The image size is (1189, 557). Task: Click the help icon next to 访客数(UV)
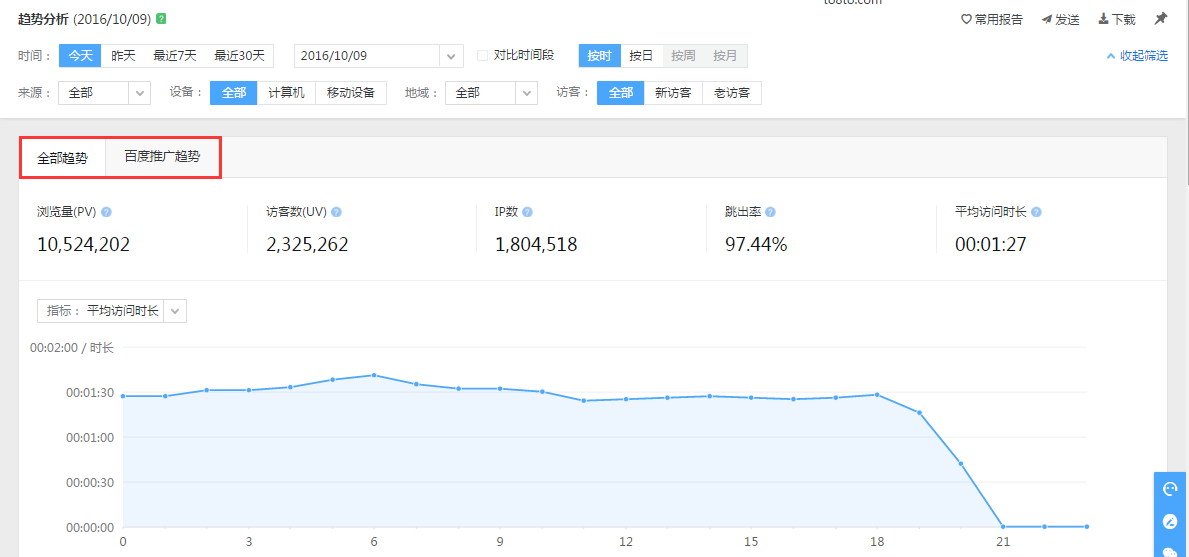pos(336,212)
